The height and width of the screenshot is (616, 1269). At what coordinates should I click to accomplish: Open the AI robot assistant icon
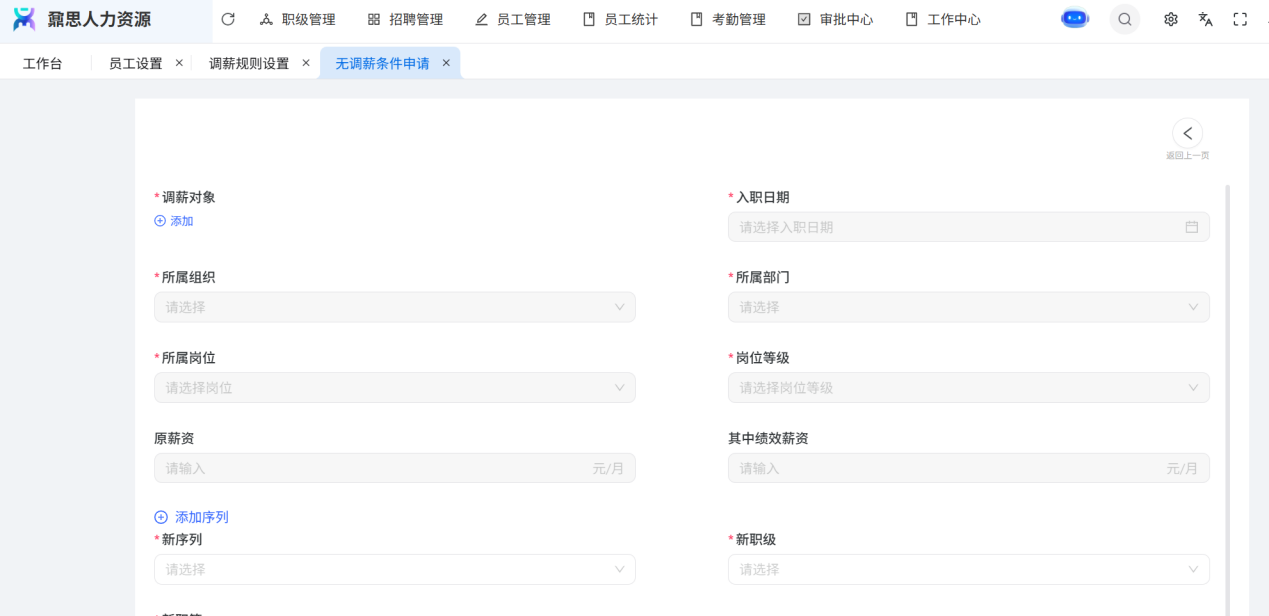(x=1075, y=19)
